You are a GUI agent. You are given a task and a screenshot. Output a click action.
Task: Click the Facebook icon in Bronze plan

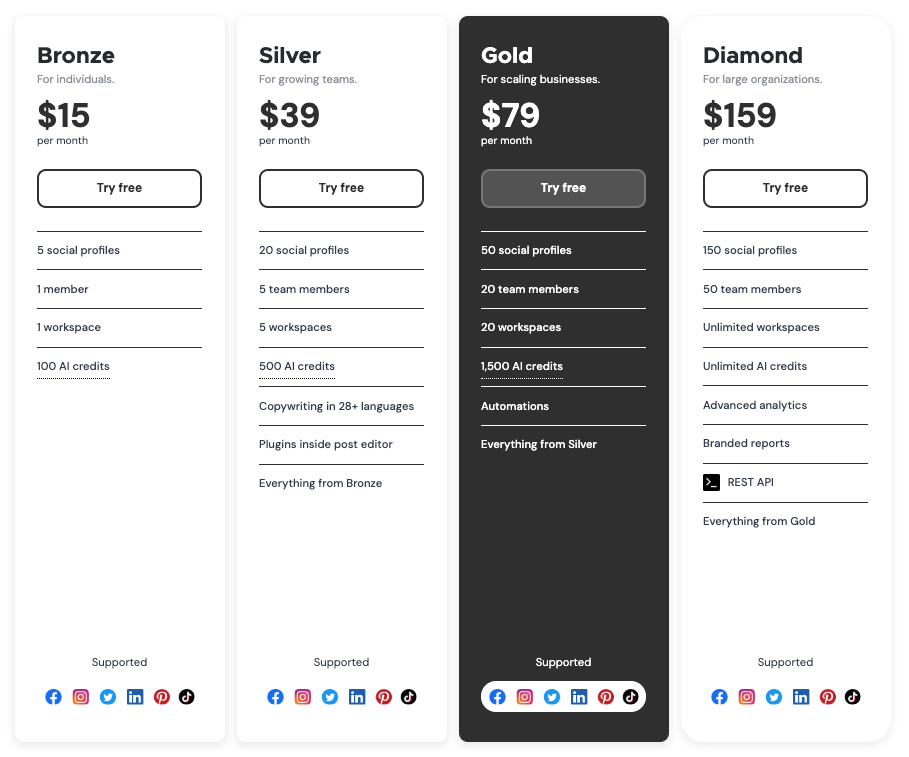[54, 697]
